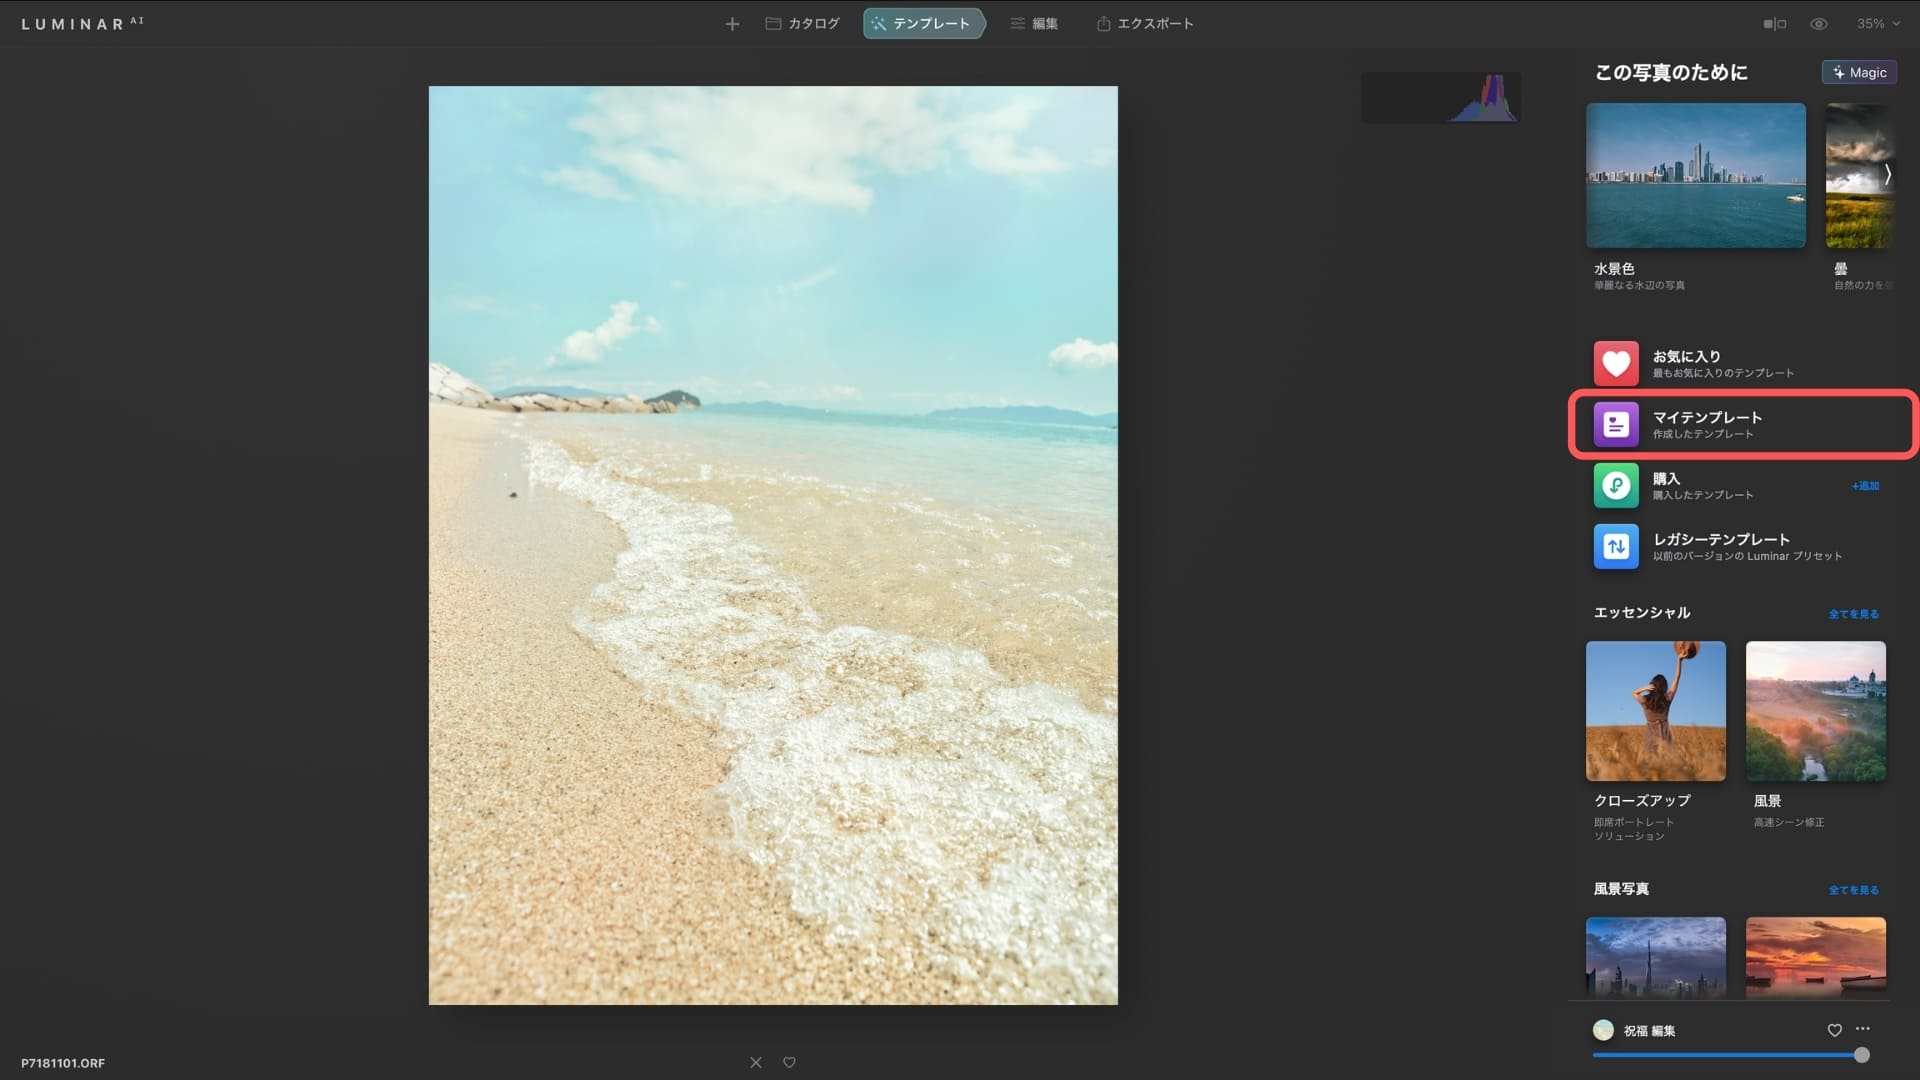Select the 水景色 template thumbnail
This screenshot has height=1080, width=1920.
tap(1695, 176)
